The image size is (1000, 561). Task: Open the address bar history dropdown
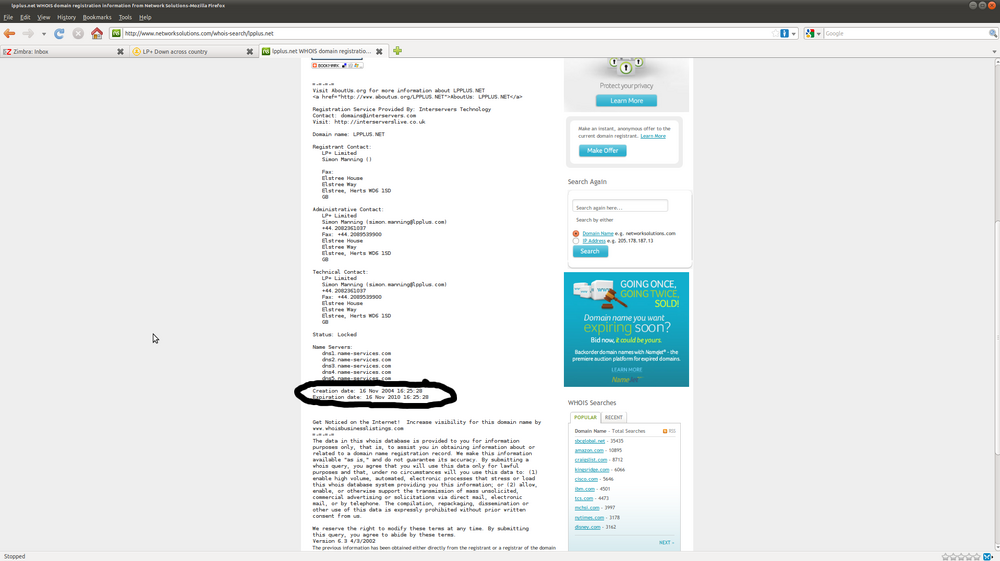pos(793,33)
